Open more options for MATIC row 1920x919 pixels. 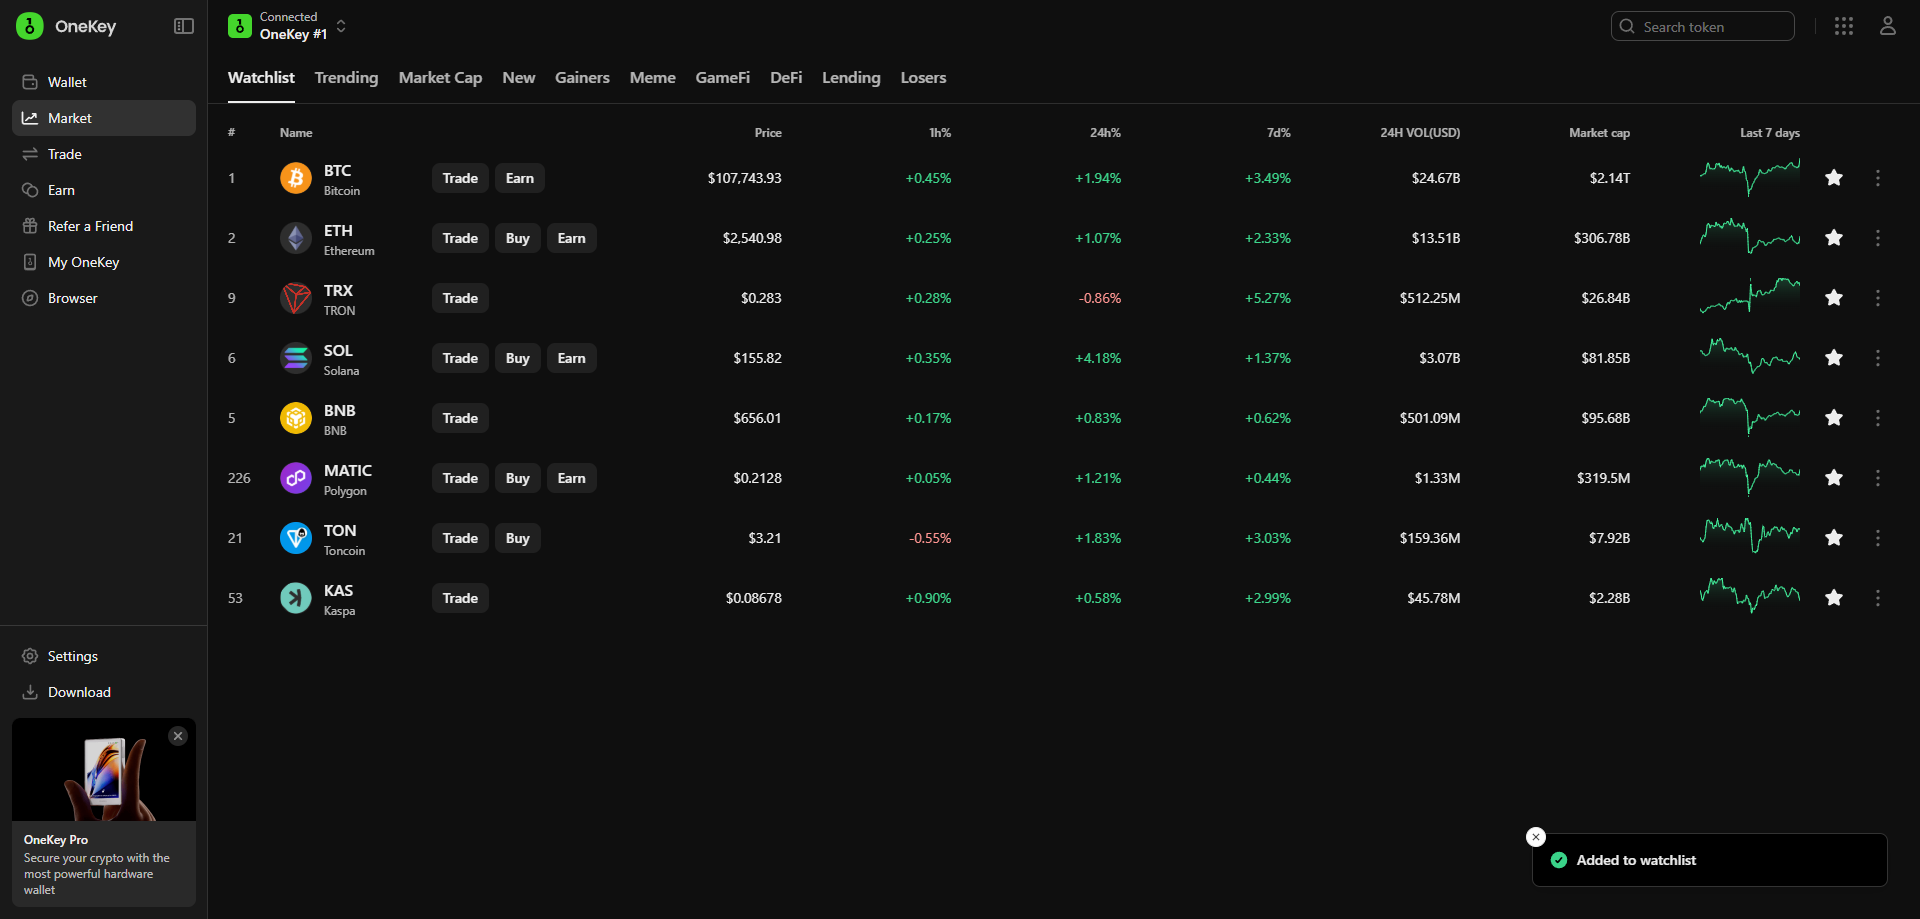[1878, 478]
